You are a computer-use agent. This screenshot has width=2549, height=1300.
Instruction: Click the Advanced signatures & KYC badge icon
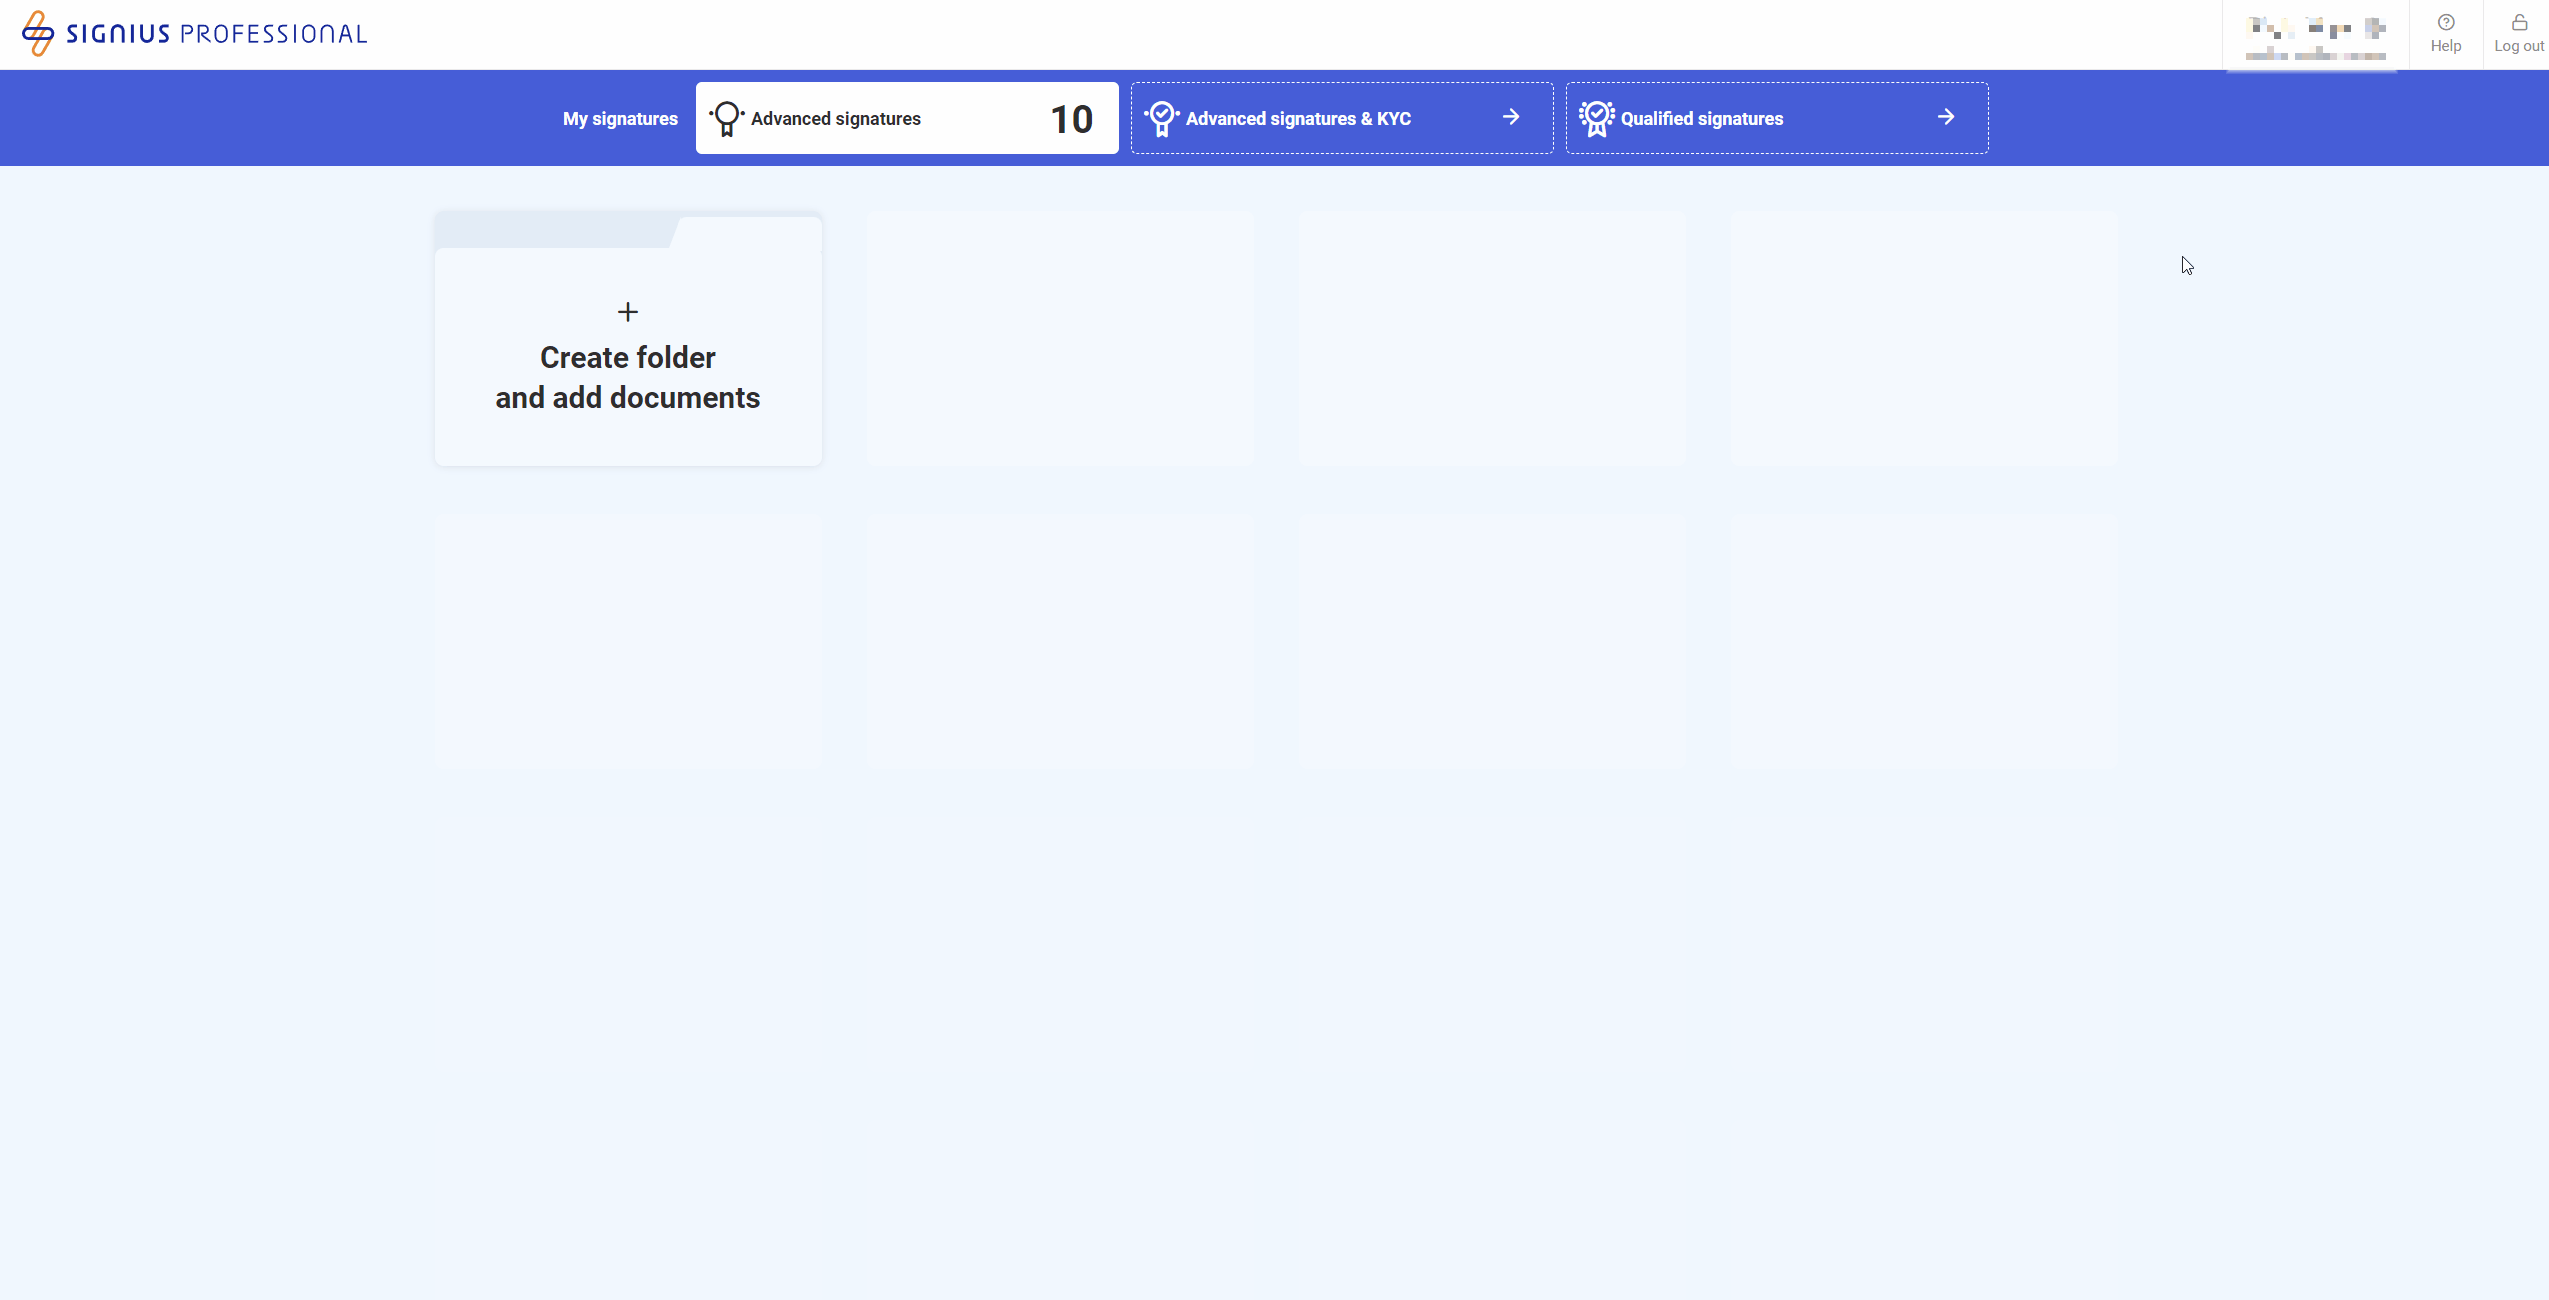1161,119
